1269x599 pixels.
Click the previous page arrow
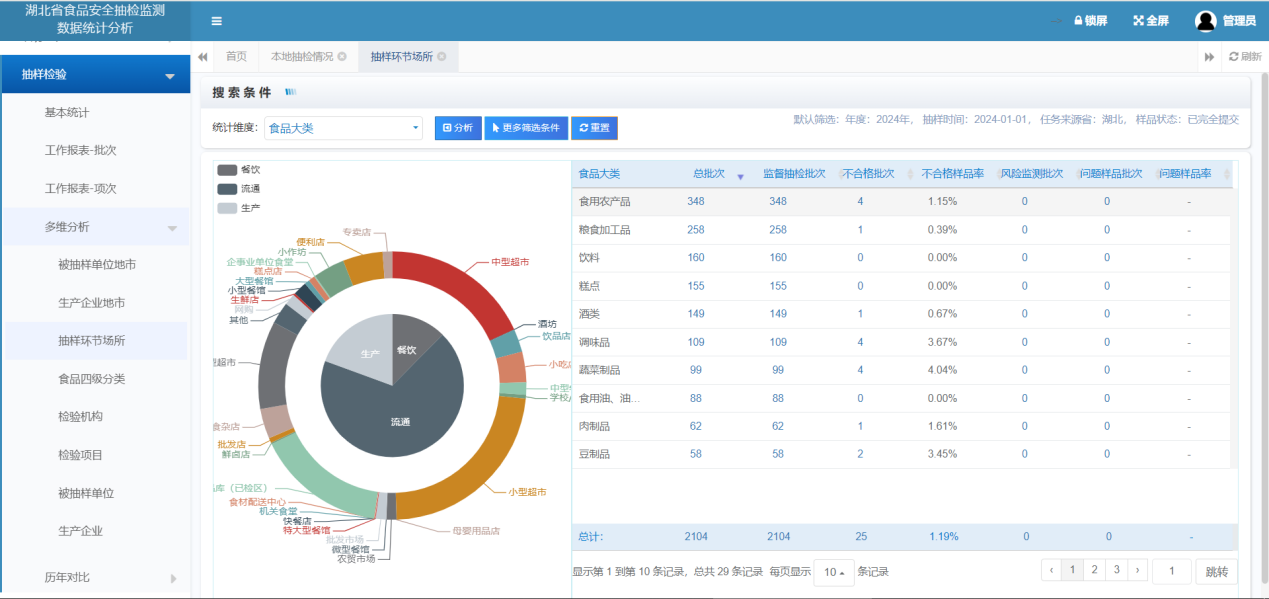click(1051, 570)
